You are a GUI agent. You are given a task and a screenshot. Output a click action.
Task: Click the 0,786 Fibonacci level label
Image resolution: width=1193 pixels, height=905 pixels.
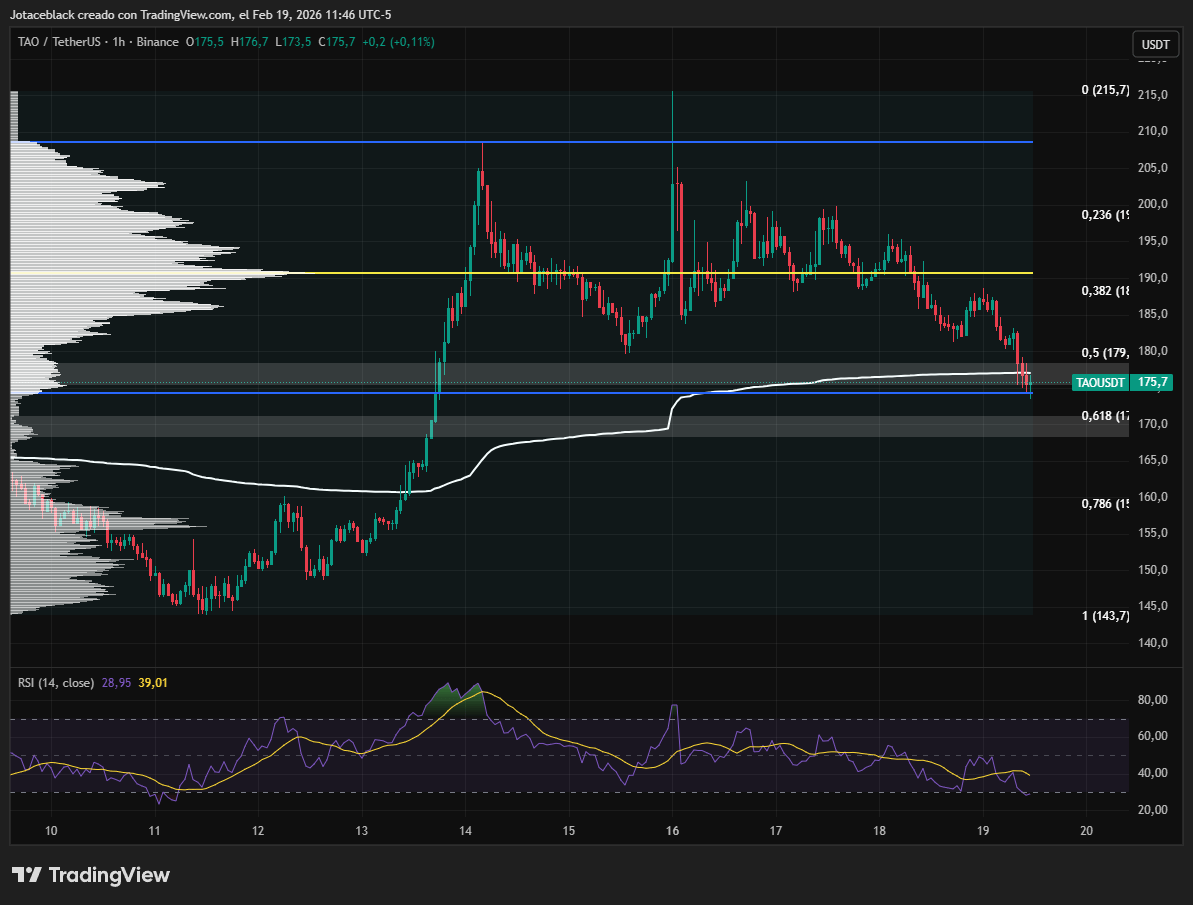point(1105,503)
